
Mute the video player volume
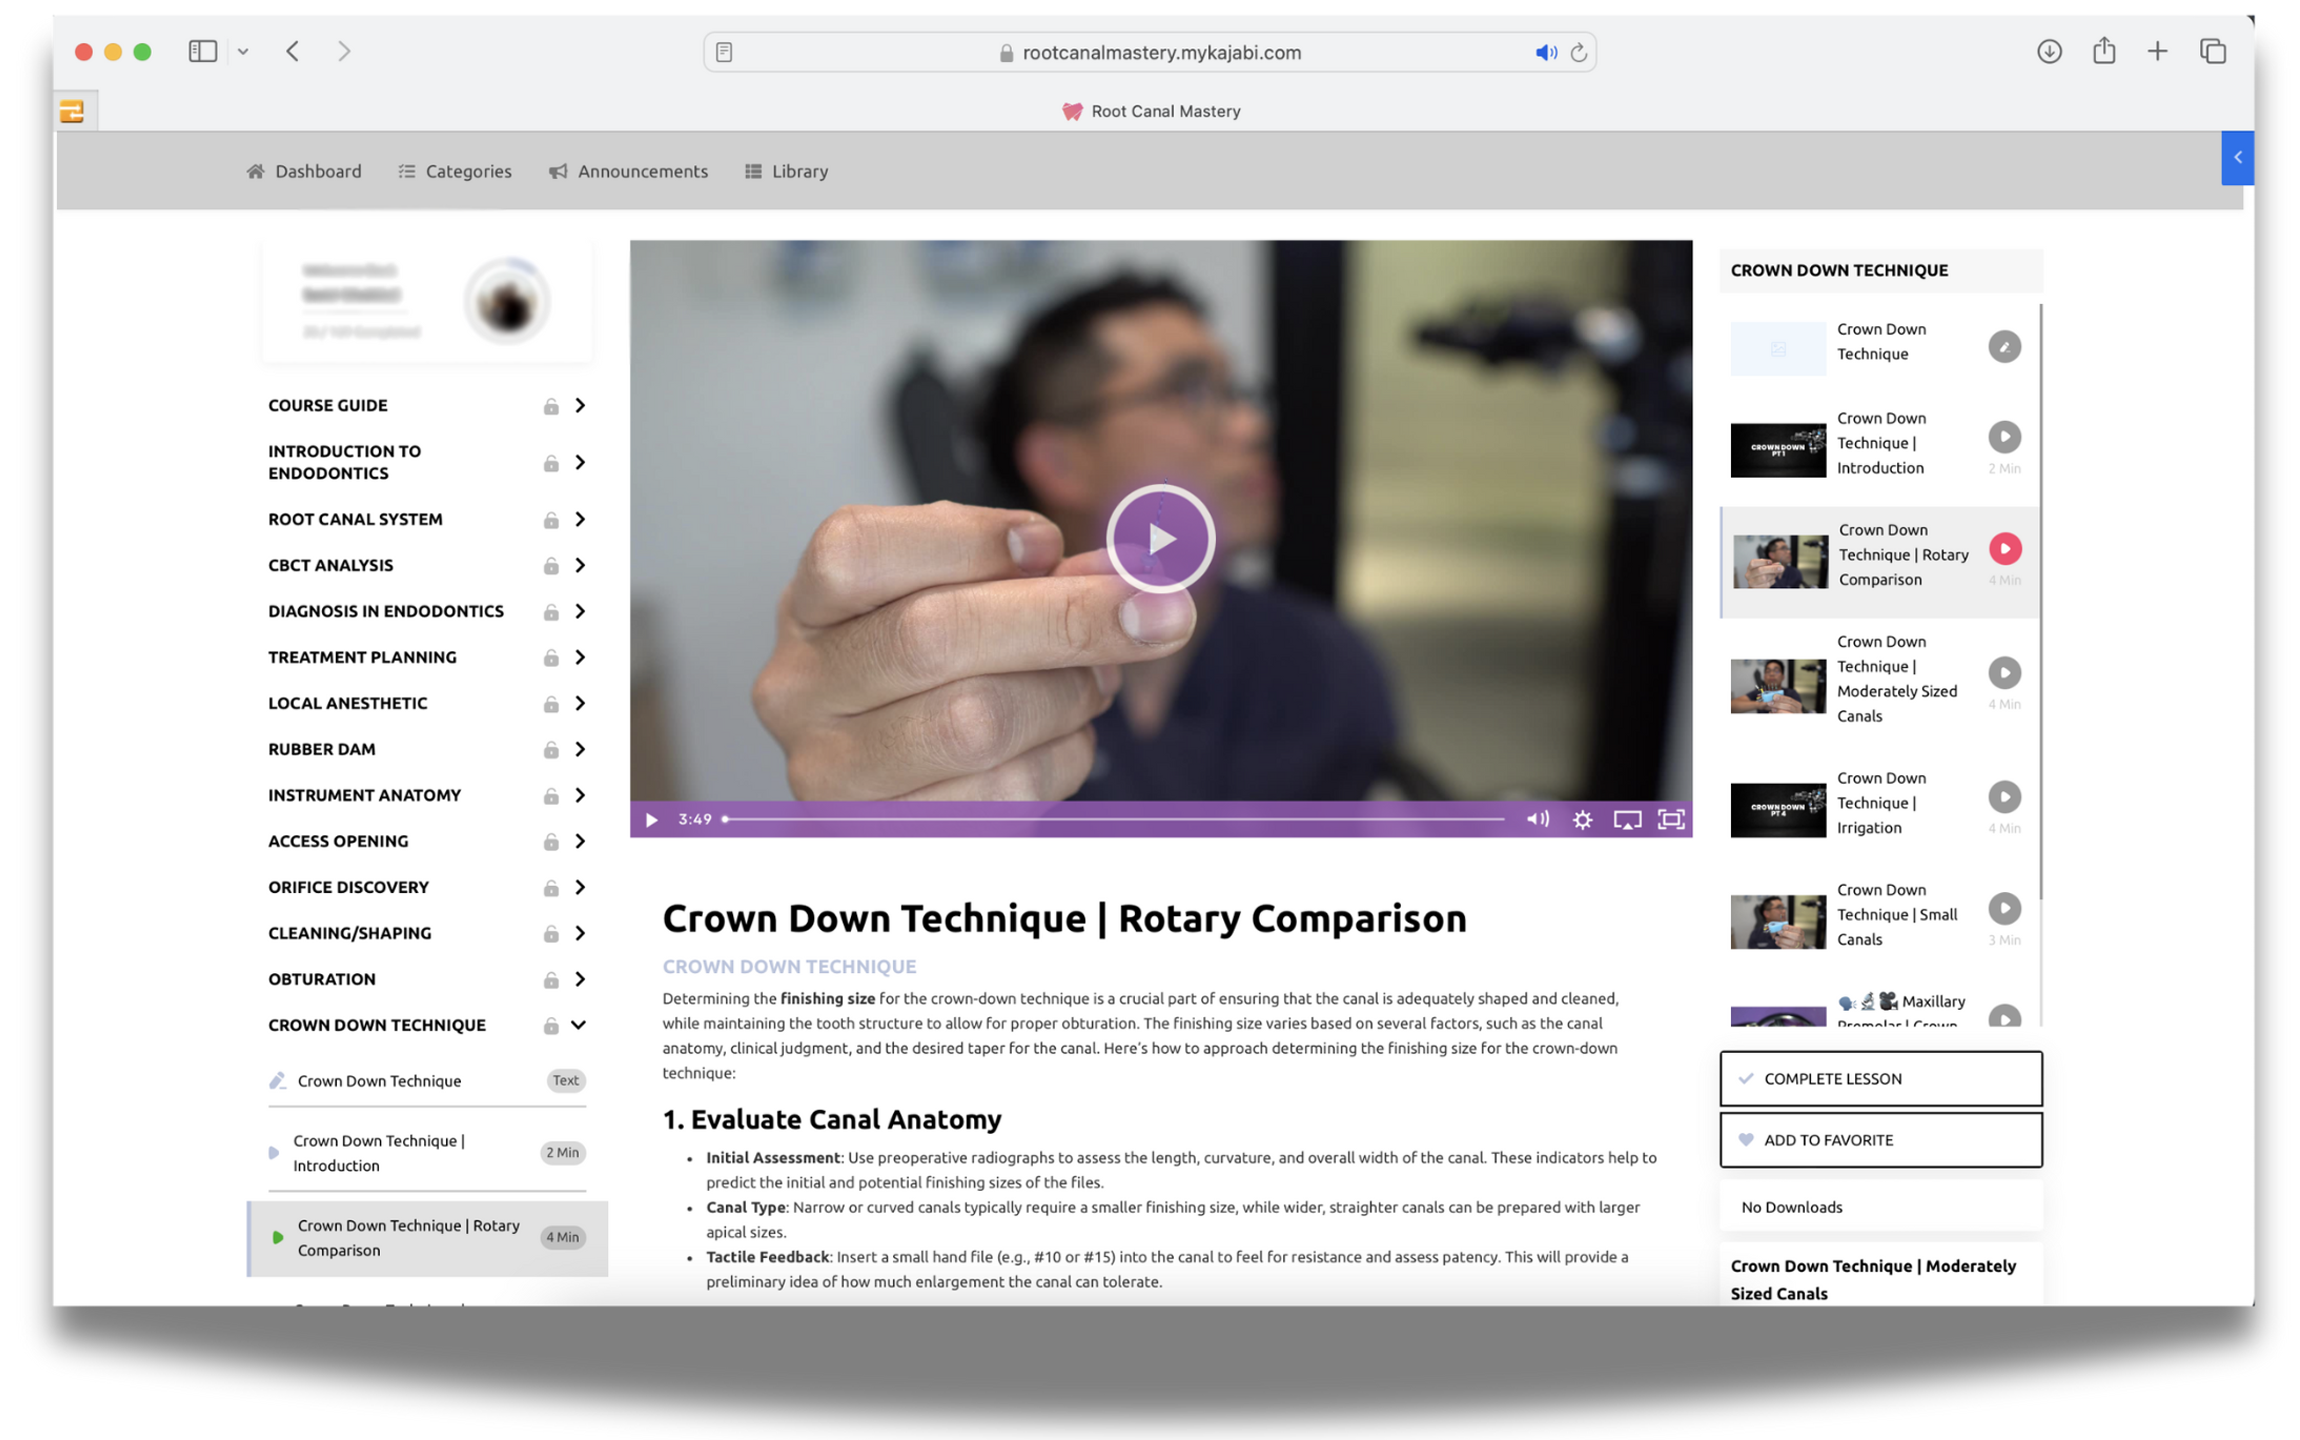coord(1537,820)
